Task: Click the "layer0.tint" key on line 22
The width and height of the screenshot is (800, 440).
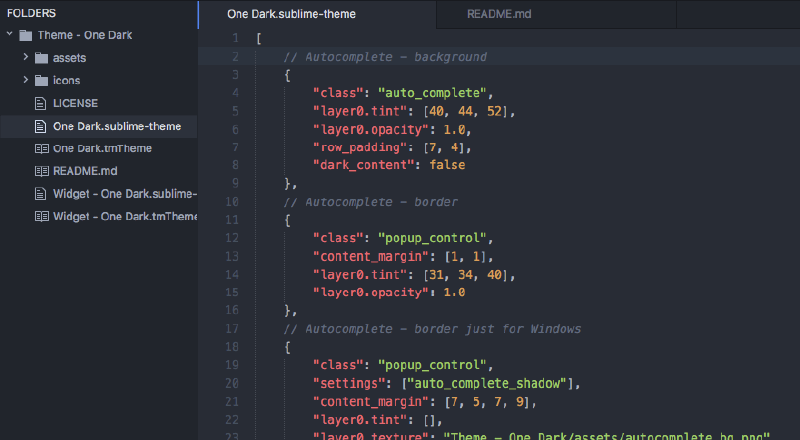Action: tap(360, 420)
